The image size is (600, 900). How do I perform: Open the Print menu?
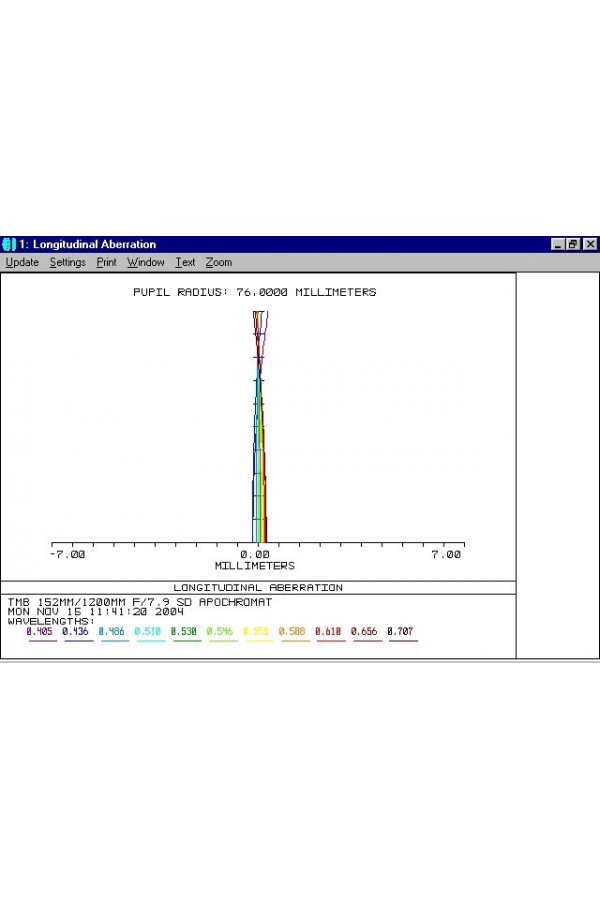[x=106, y=262]
